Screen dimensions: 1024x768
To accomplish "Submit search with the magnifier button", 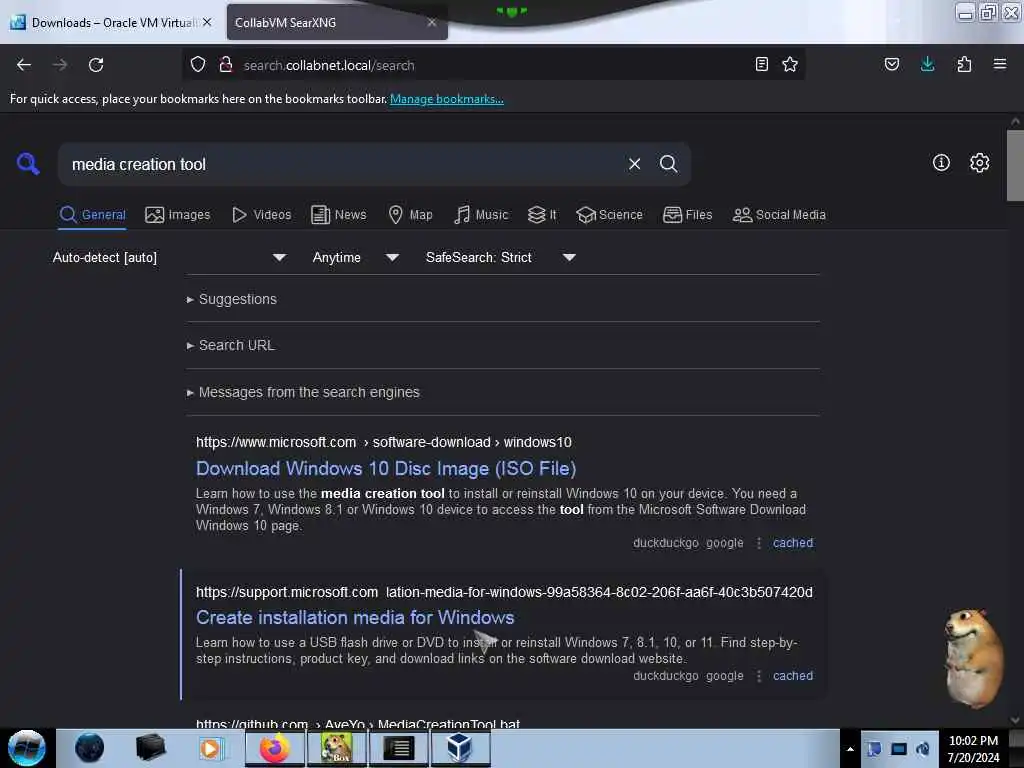I will coord(668,164).
